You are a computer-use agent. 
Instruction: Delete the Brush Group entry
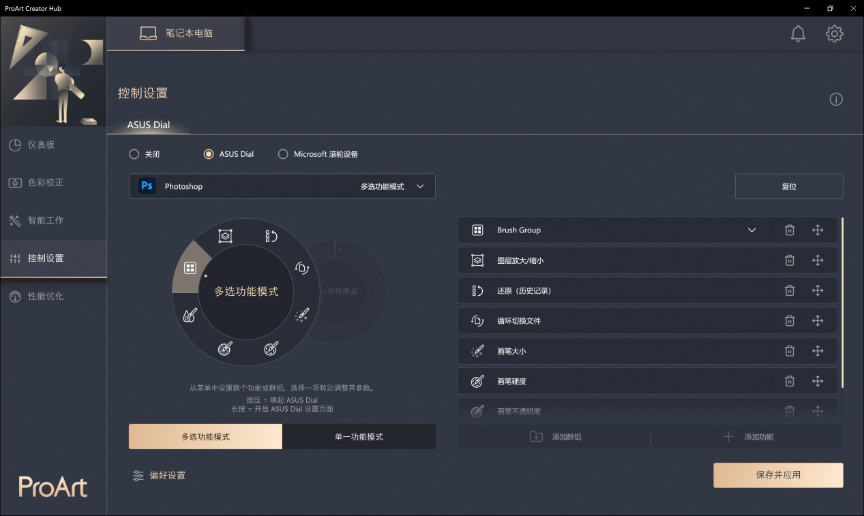pos(790,230)
